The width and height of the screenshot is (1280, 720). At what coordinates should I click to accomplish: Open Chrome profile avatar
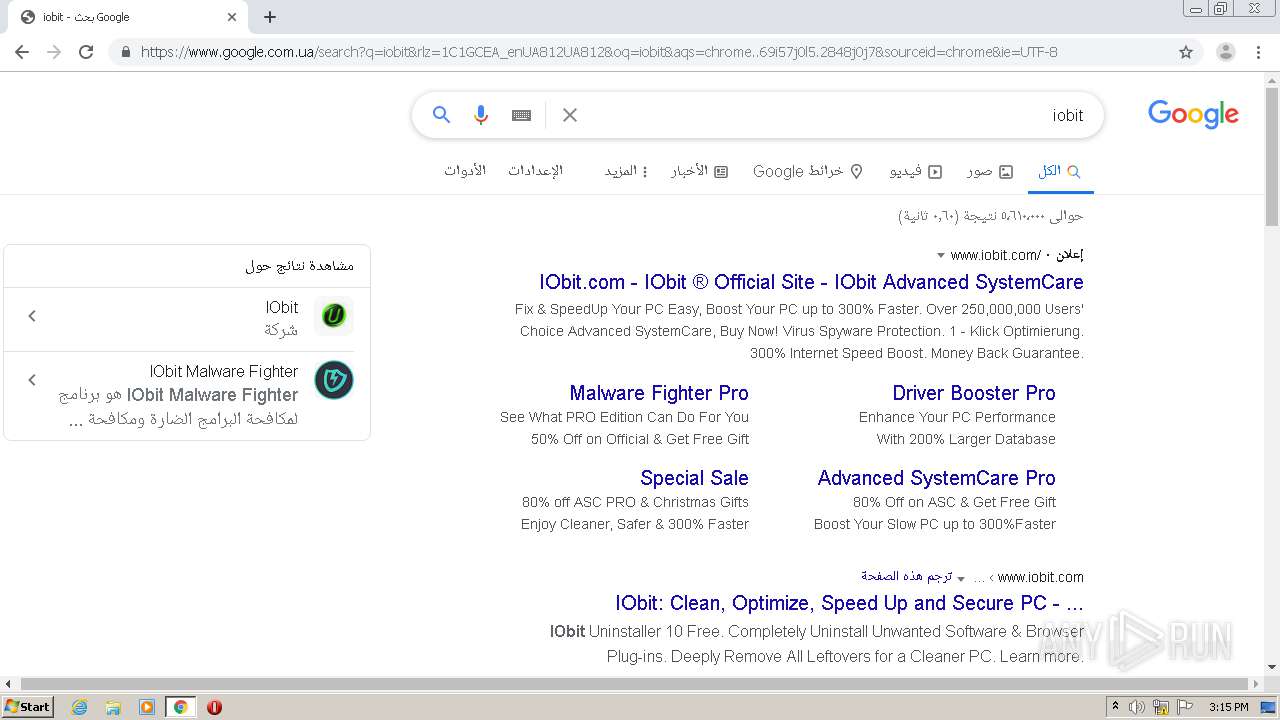tap(1225, 52)
